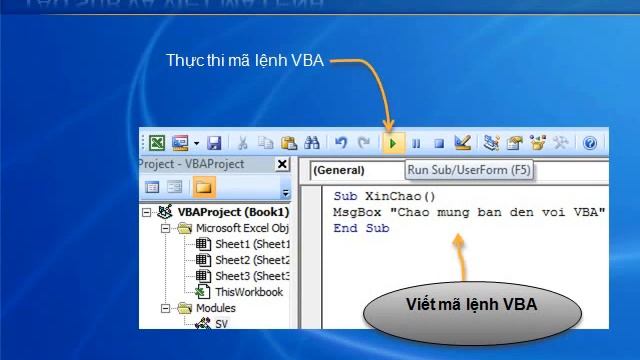
Task: Select Sheet2 in the project tree
Action: coord(252,260)
